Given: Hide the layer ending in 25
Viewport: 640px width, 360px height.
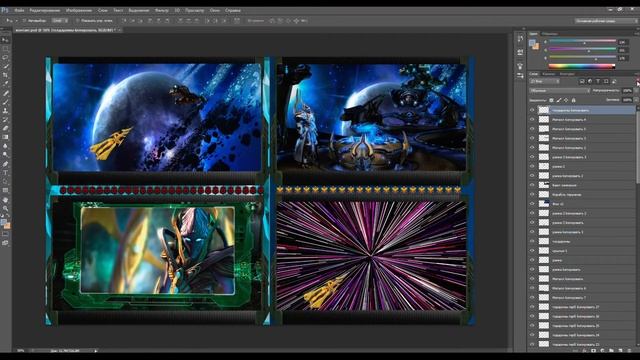Looking at the screenshot, I should click(532, 326).
